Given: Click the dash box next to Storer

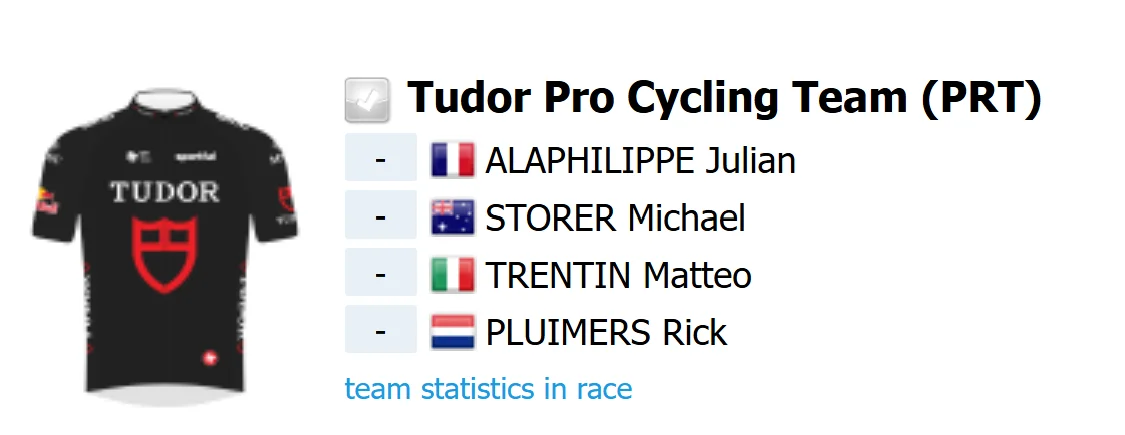Looking at the screenshot, I should 381,215.
